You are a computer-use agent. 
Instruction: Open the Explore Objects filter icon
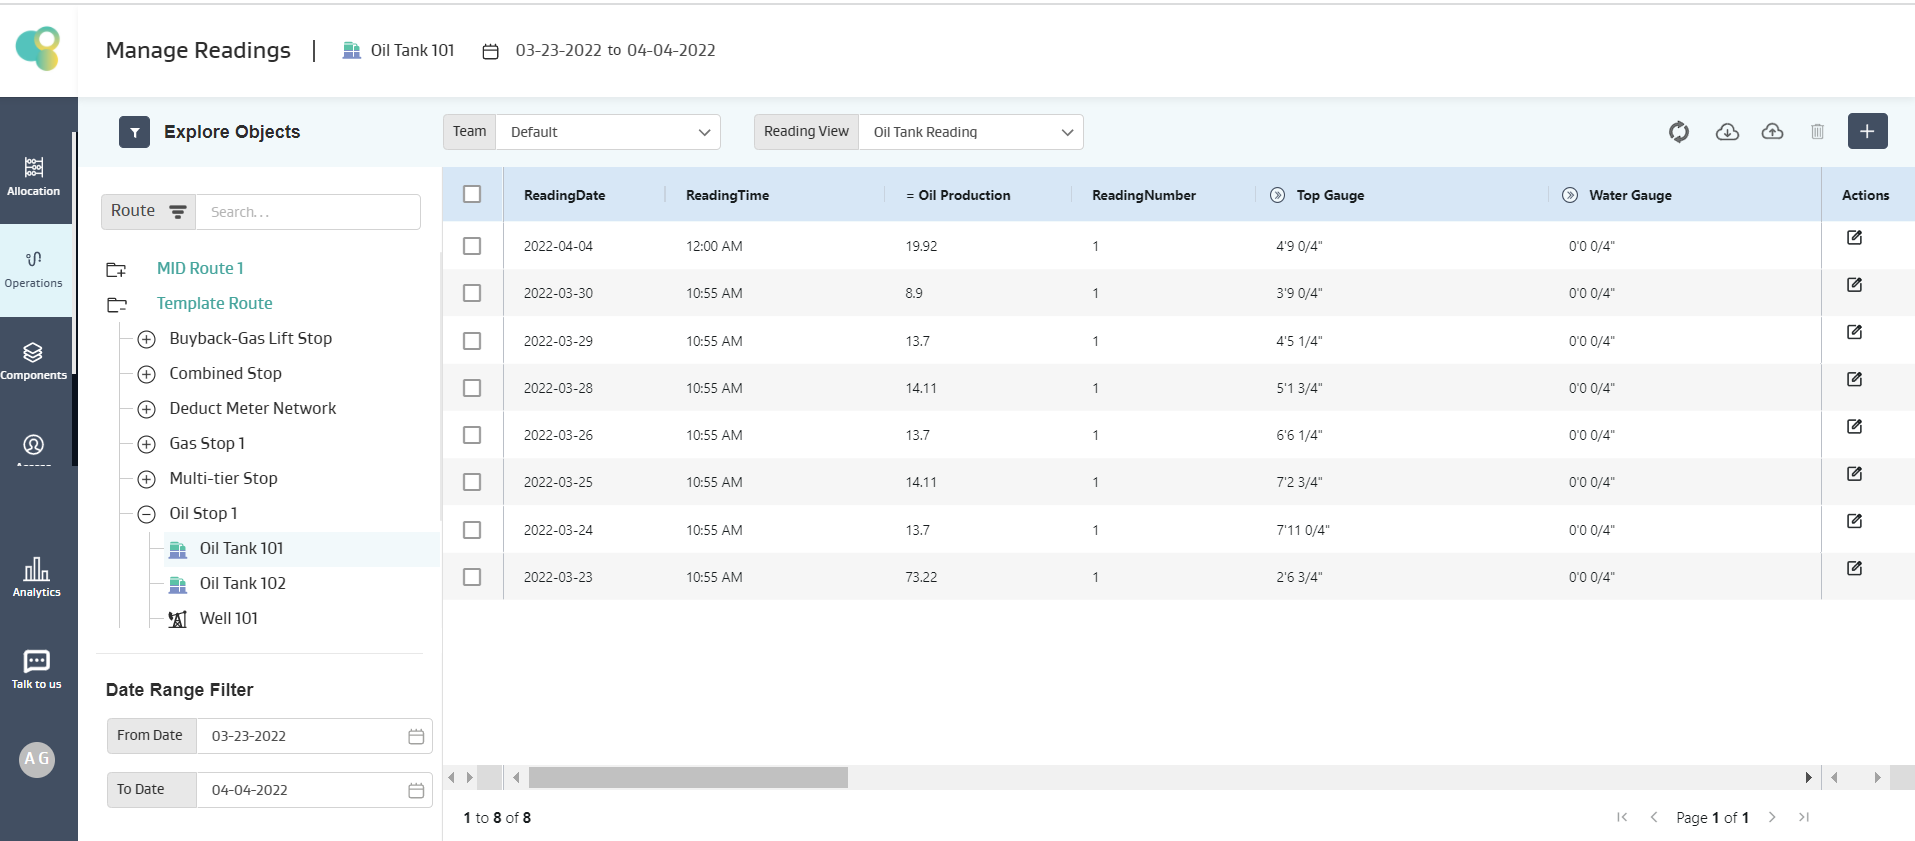pos(135,132)
